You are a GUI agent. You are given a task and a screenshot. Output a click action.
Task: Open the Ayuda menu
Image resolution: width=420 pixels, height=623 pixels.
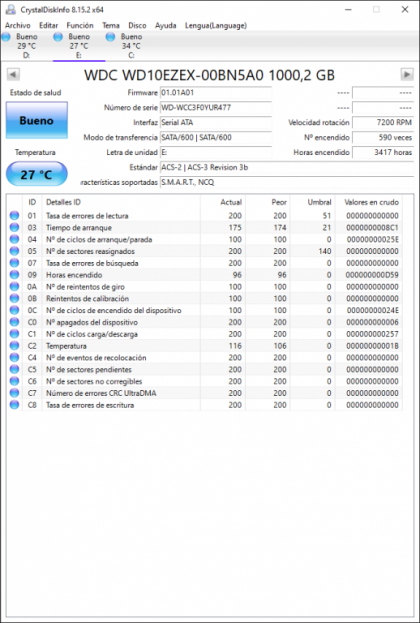click(166, 25)
